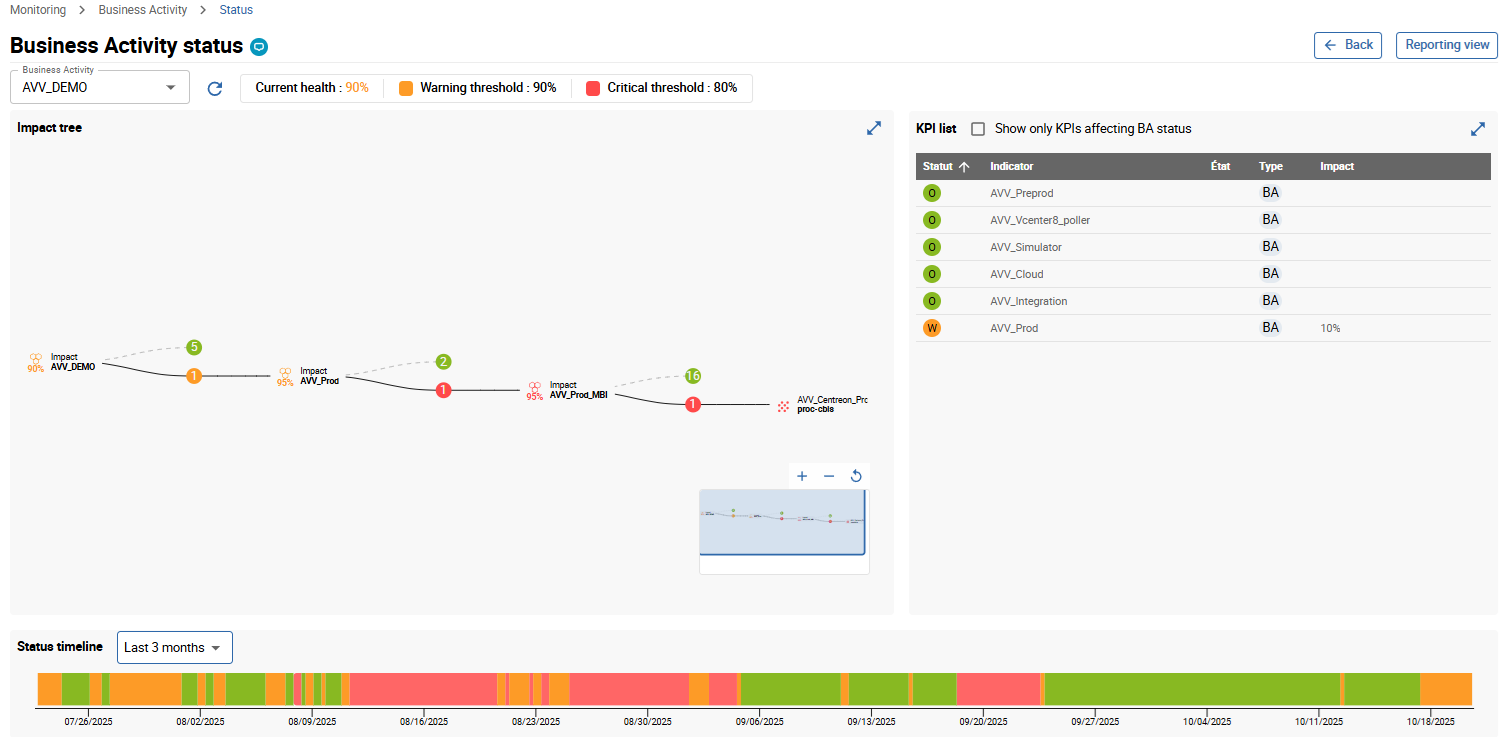Reset the impact tree view

[856, 476]
